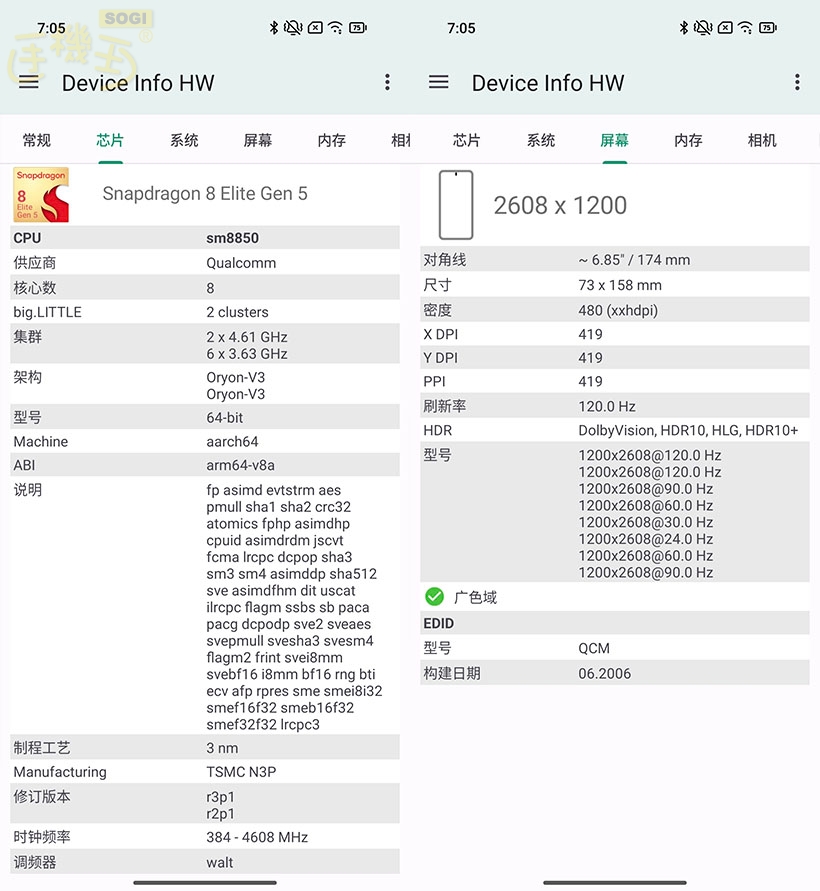This screenshot has width=820, height=891.
Task: Tap the green check icon next to 广色域
Action: coord(434,596)
